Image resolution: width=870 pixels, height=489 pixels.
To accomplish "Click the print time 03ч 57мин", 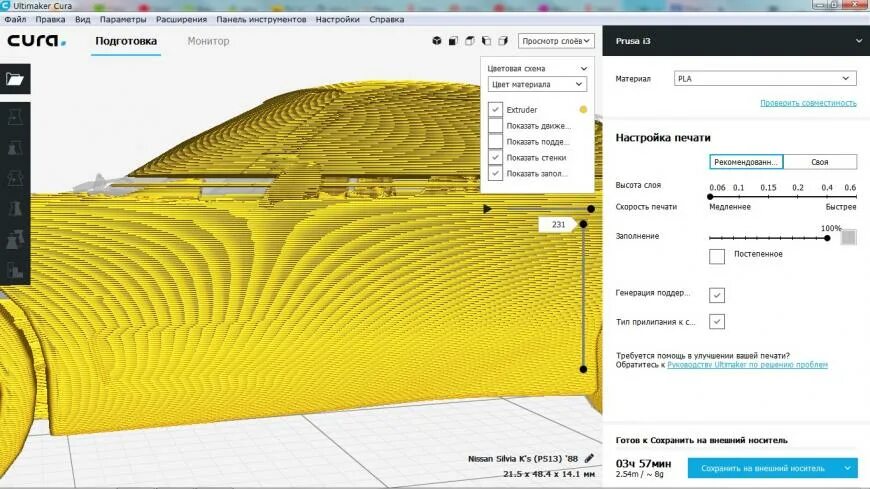I will [644, 463].
